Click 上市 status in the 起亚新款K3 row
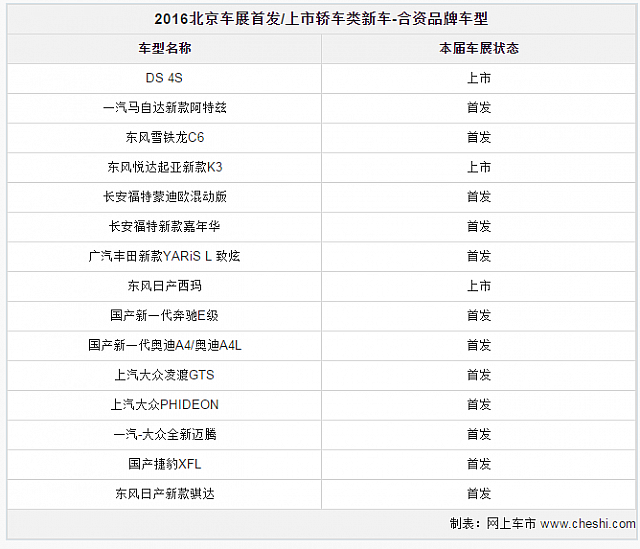The image size is (640, 549). coord(479,167)
